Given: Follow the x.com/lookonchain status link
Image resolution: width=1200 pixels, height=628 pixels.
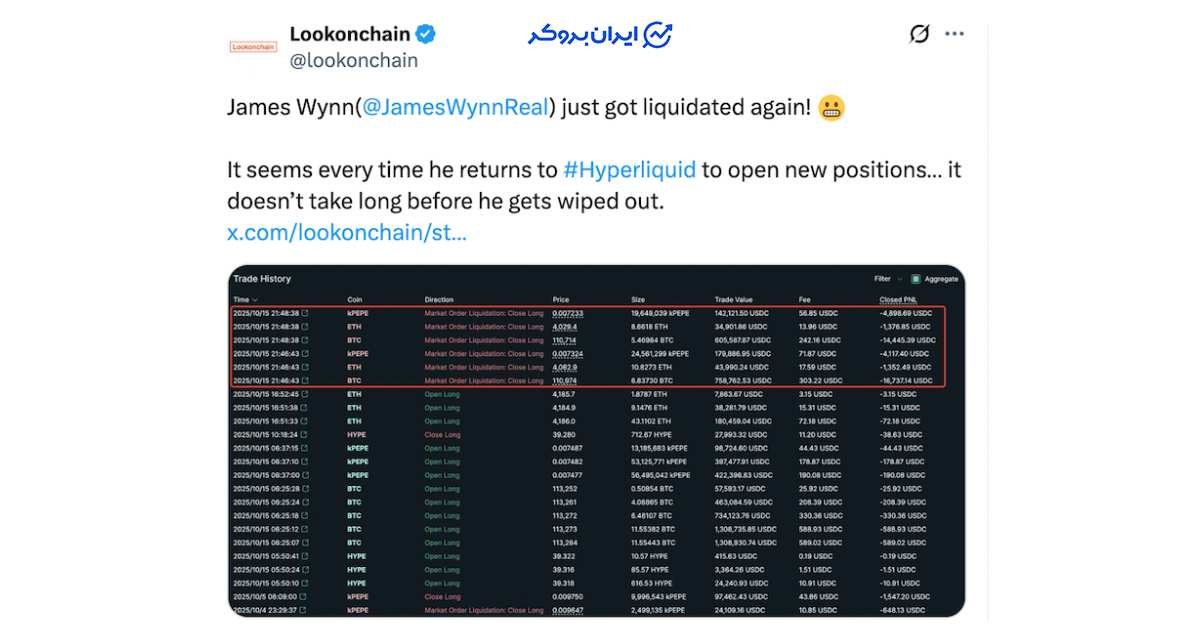Looking at the screenshot, I should coord(347,233).
